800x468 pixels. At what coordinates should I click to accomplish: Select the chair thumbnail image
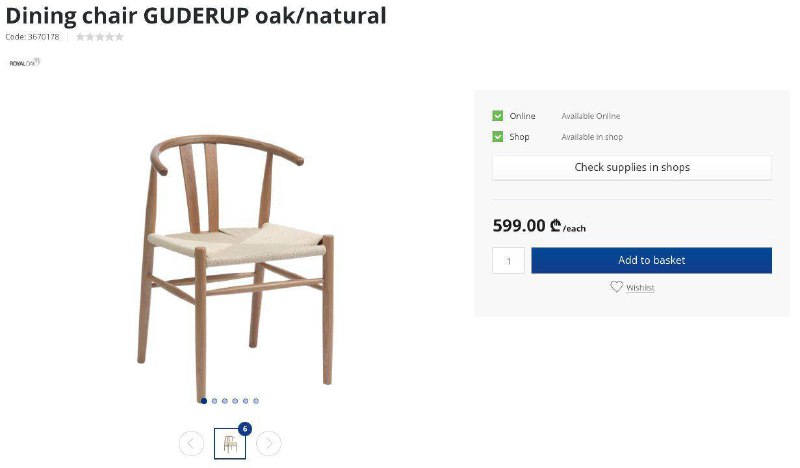(230, 443)
